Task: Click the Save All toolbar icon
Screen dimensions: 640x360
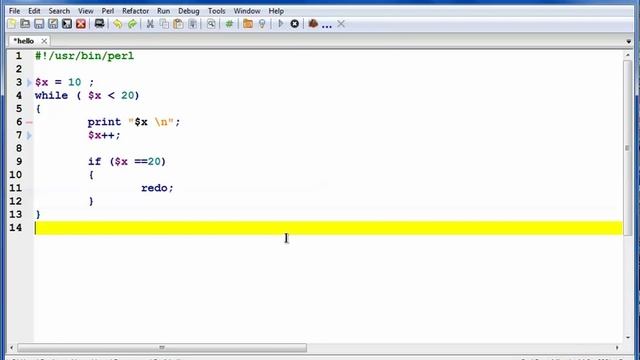Action: 67,24
